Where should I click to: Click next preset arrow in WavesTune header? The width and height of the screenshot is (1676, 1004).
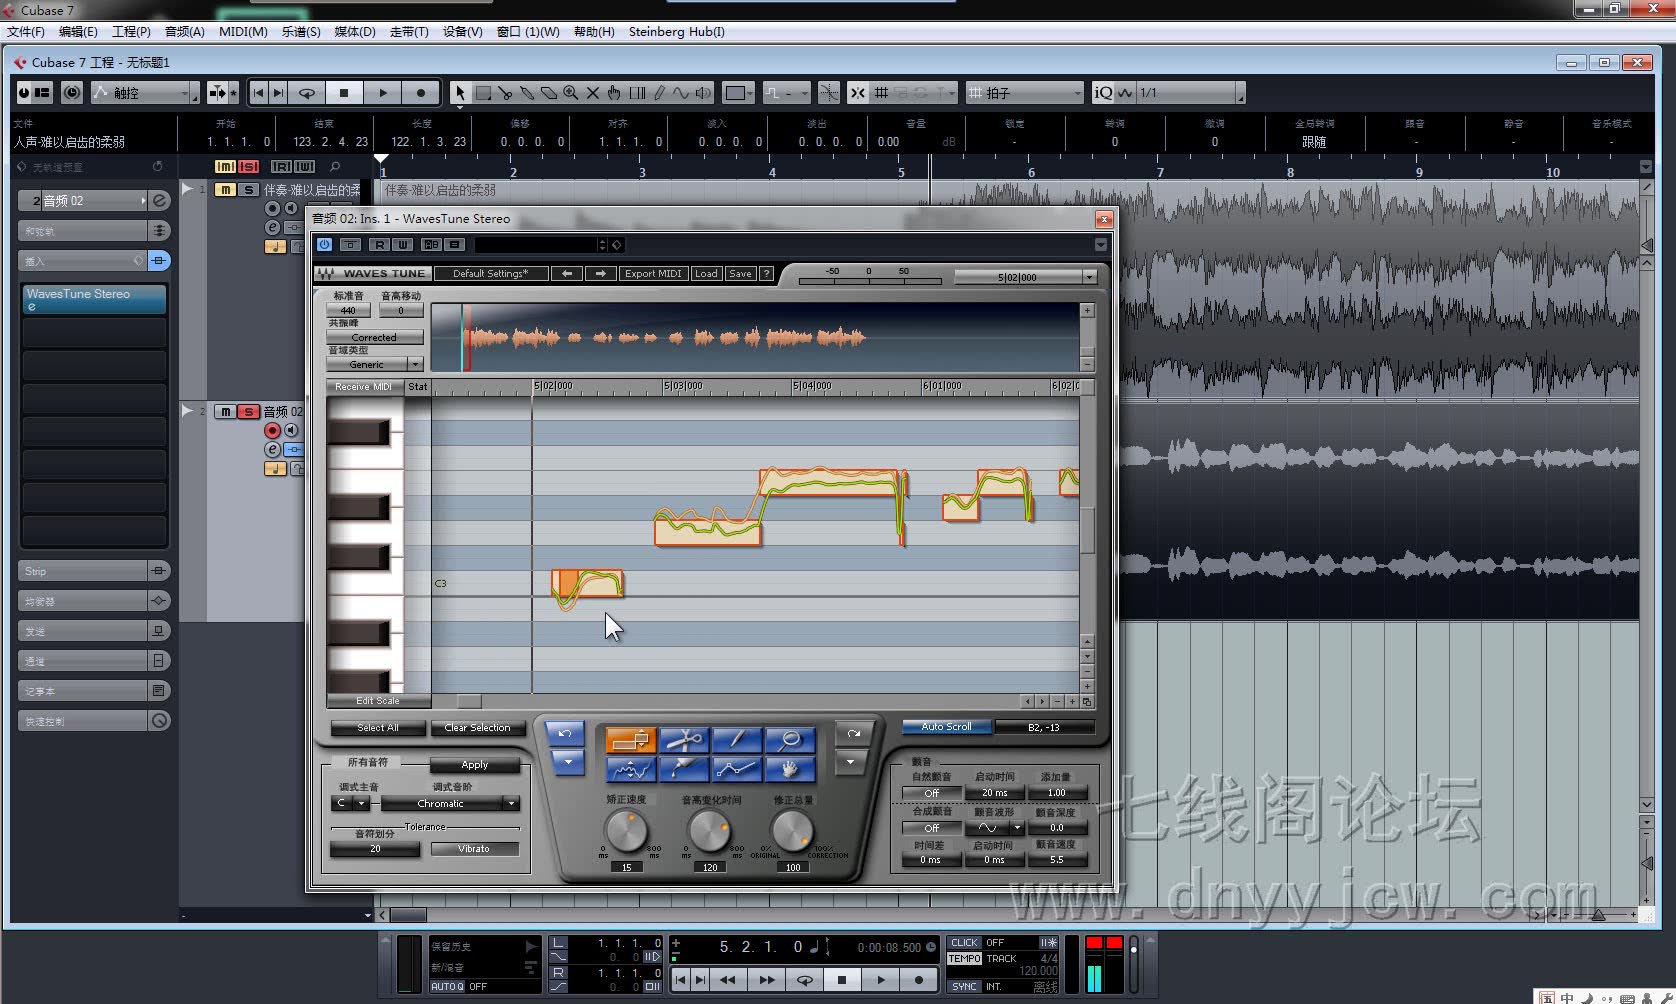point(600,273)
